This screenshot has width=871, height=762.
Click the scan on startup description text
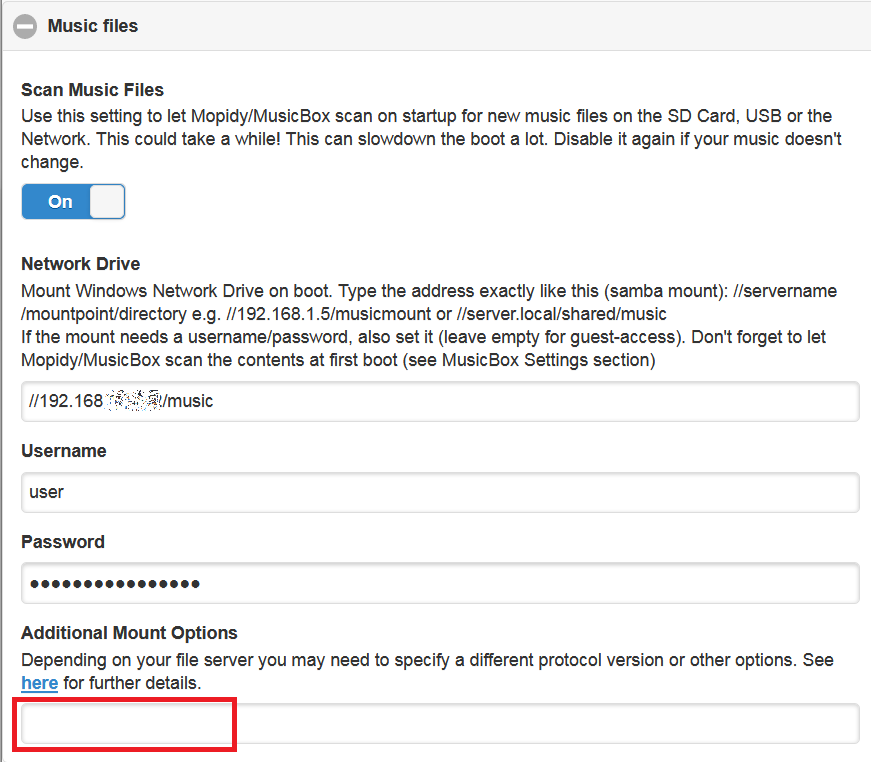(430, 138)
